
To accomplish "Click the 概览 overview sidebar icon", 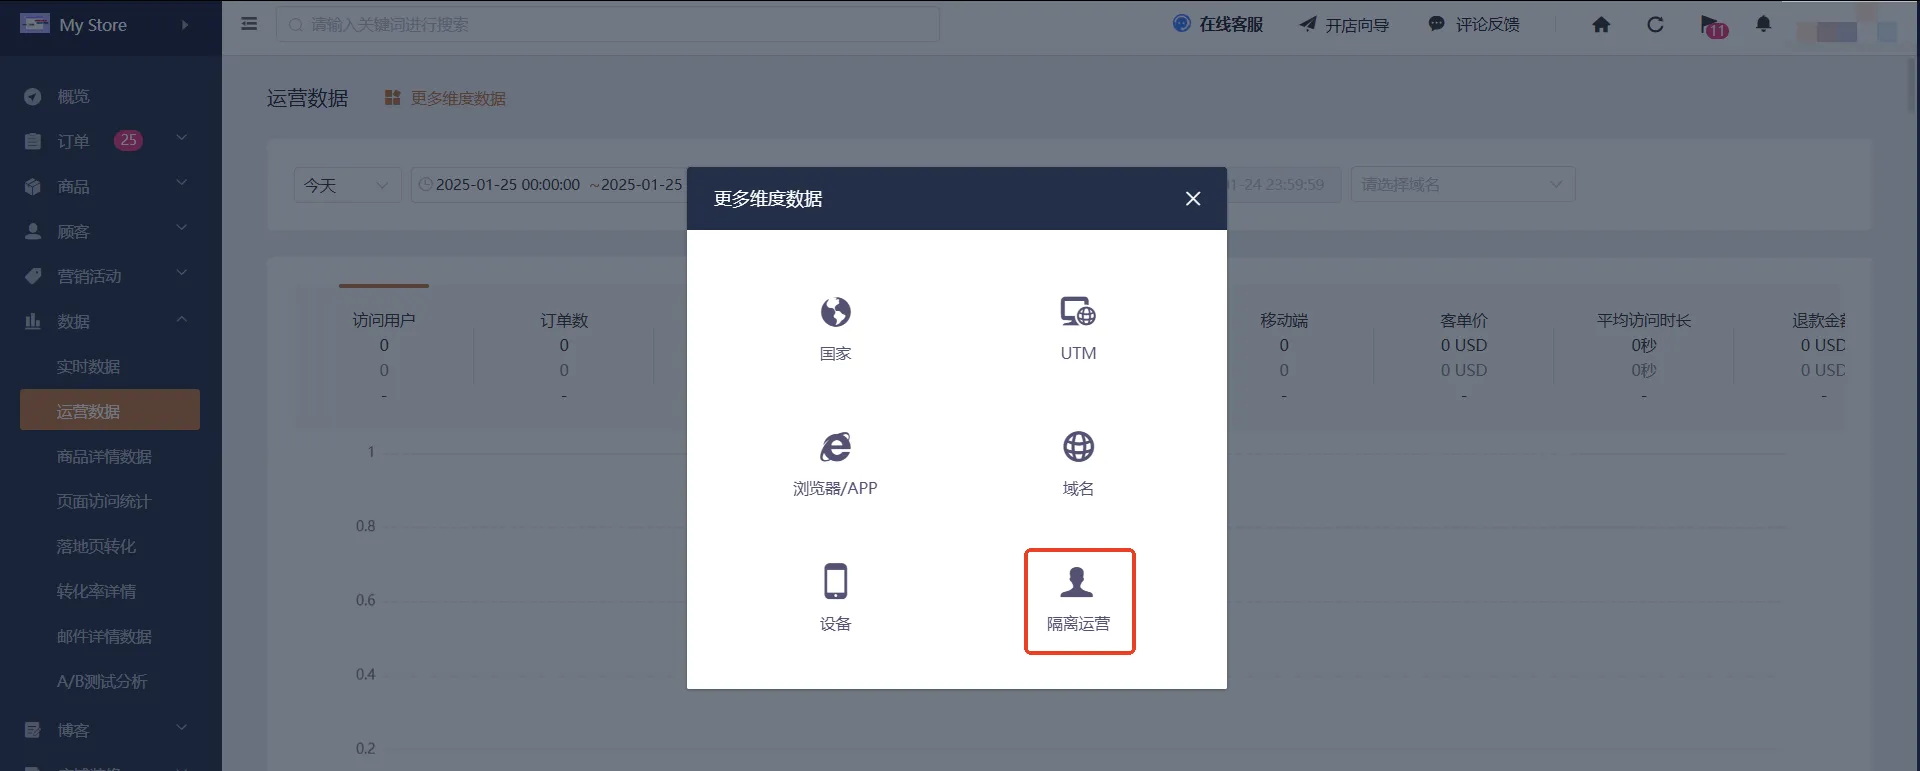I will pos(33,97).
